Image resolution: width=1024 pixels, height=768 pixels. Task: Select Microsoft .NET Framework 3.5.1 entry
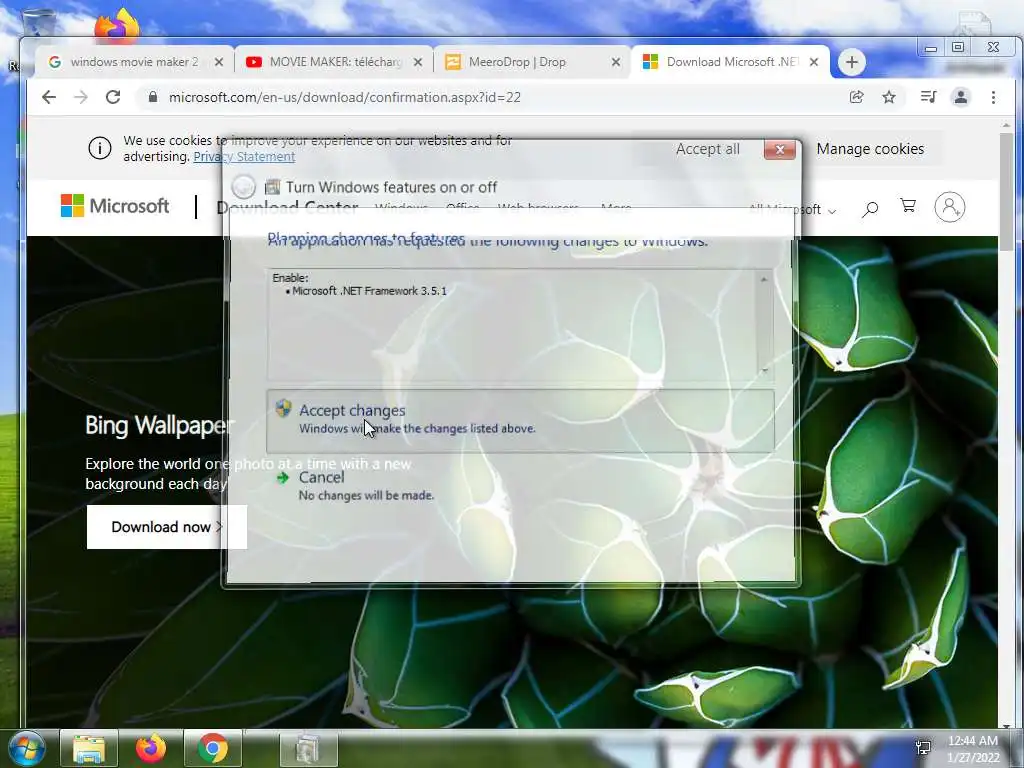[x=369, y=291]
